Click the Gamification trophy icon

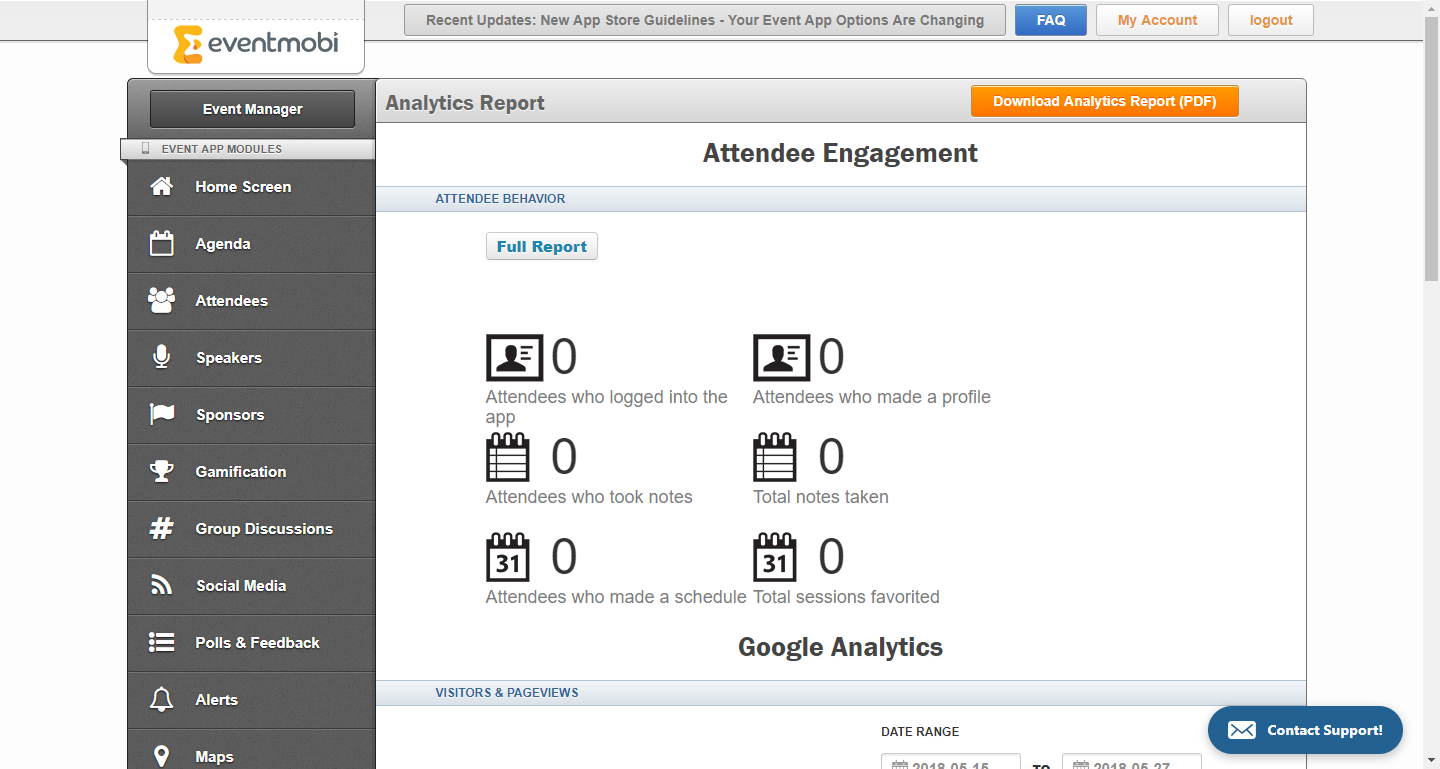(x=161, y=472)
